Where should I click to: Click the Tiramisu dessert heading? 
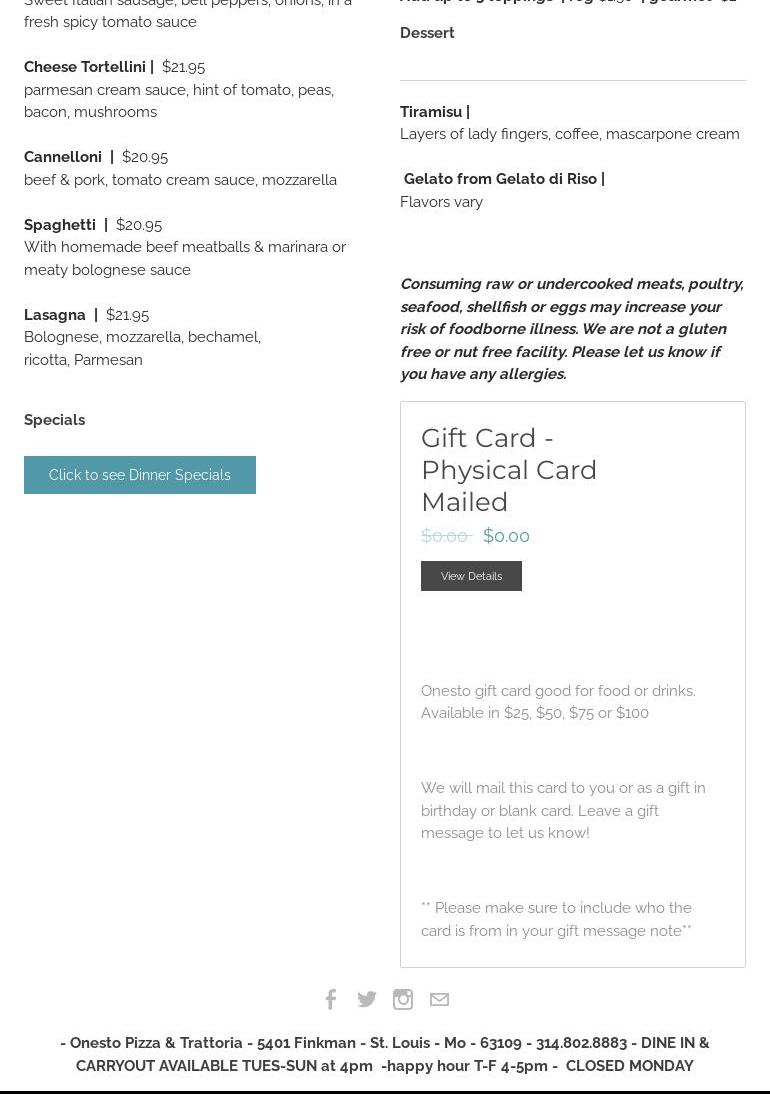tap(431, 112)
